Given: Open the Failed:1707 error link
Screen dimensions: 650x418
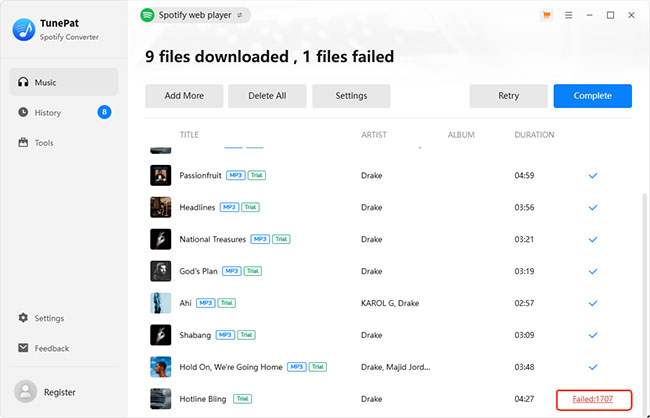Looking at the screenshot, I should tap(592, 399).
